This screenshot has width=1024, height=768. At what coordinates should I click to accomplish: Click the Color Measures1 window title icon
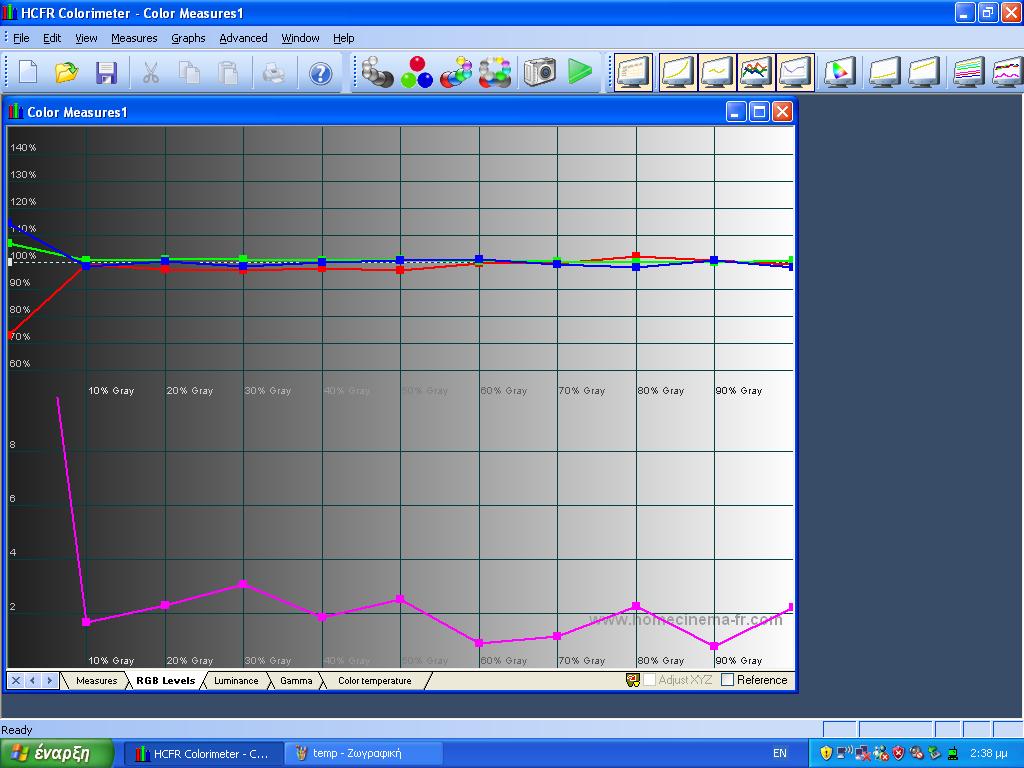click(15, 112)
